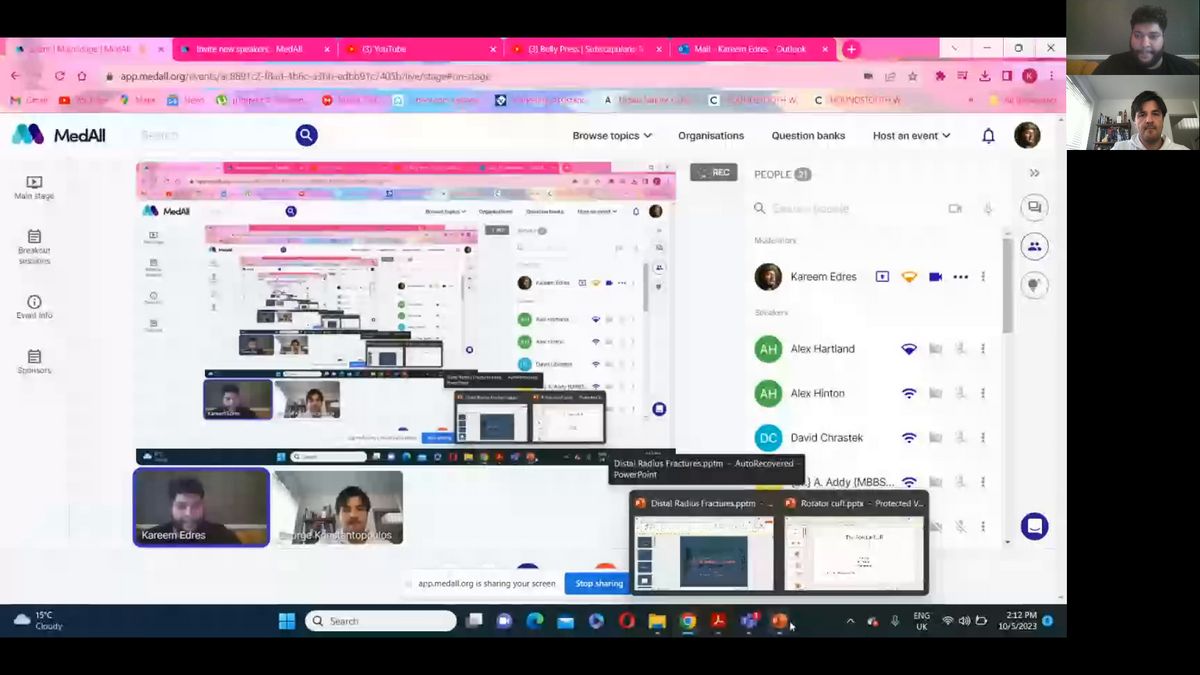Open Alex Hartland's vertical options menu

(x=983, y=349)
